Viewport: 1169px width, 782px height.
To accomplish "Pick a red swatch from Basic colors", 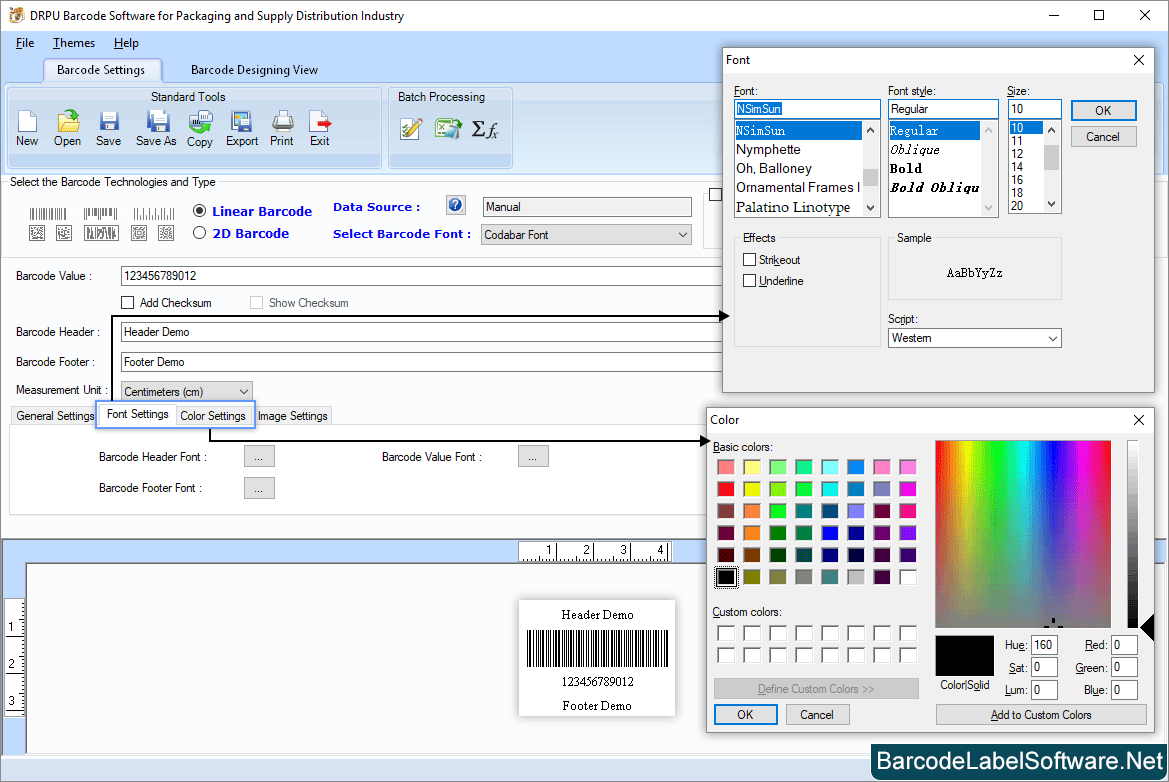I will coord(727,488).
